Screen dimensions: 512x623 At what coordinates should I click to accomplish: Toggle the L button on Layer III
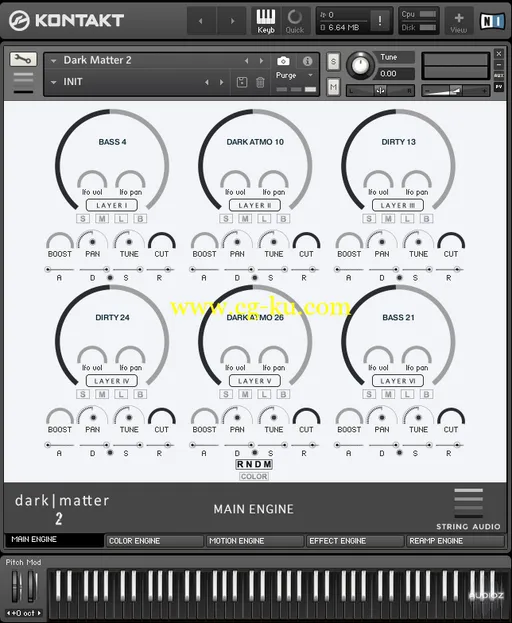(x=407, y=219)
